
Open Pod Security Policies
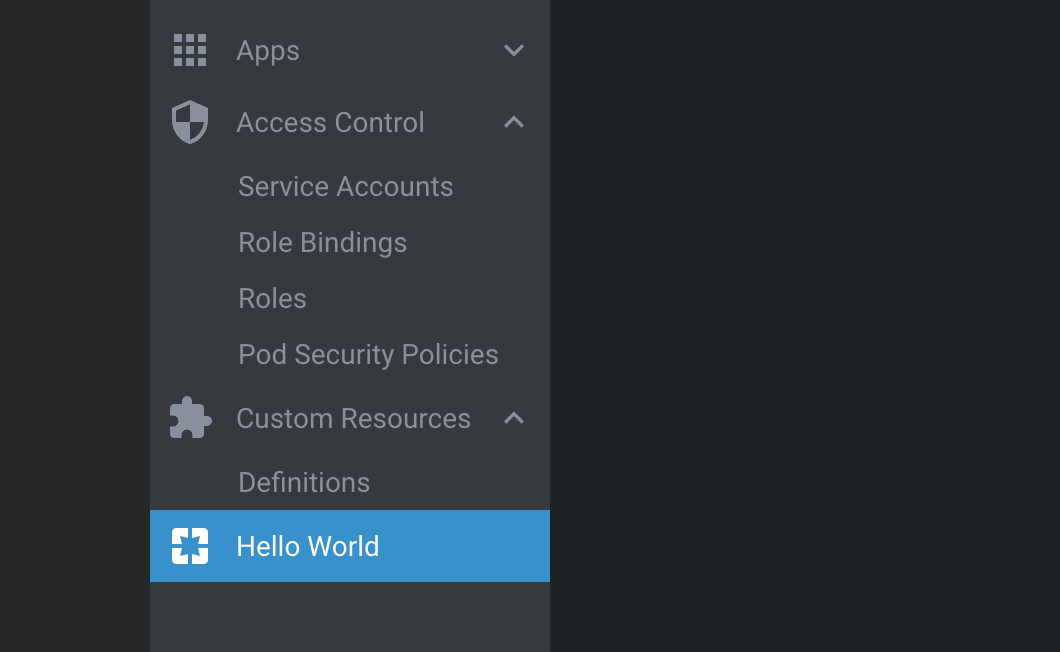[368, 354]
